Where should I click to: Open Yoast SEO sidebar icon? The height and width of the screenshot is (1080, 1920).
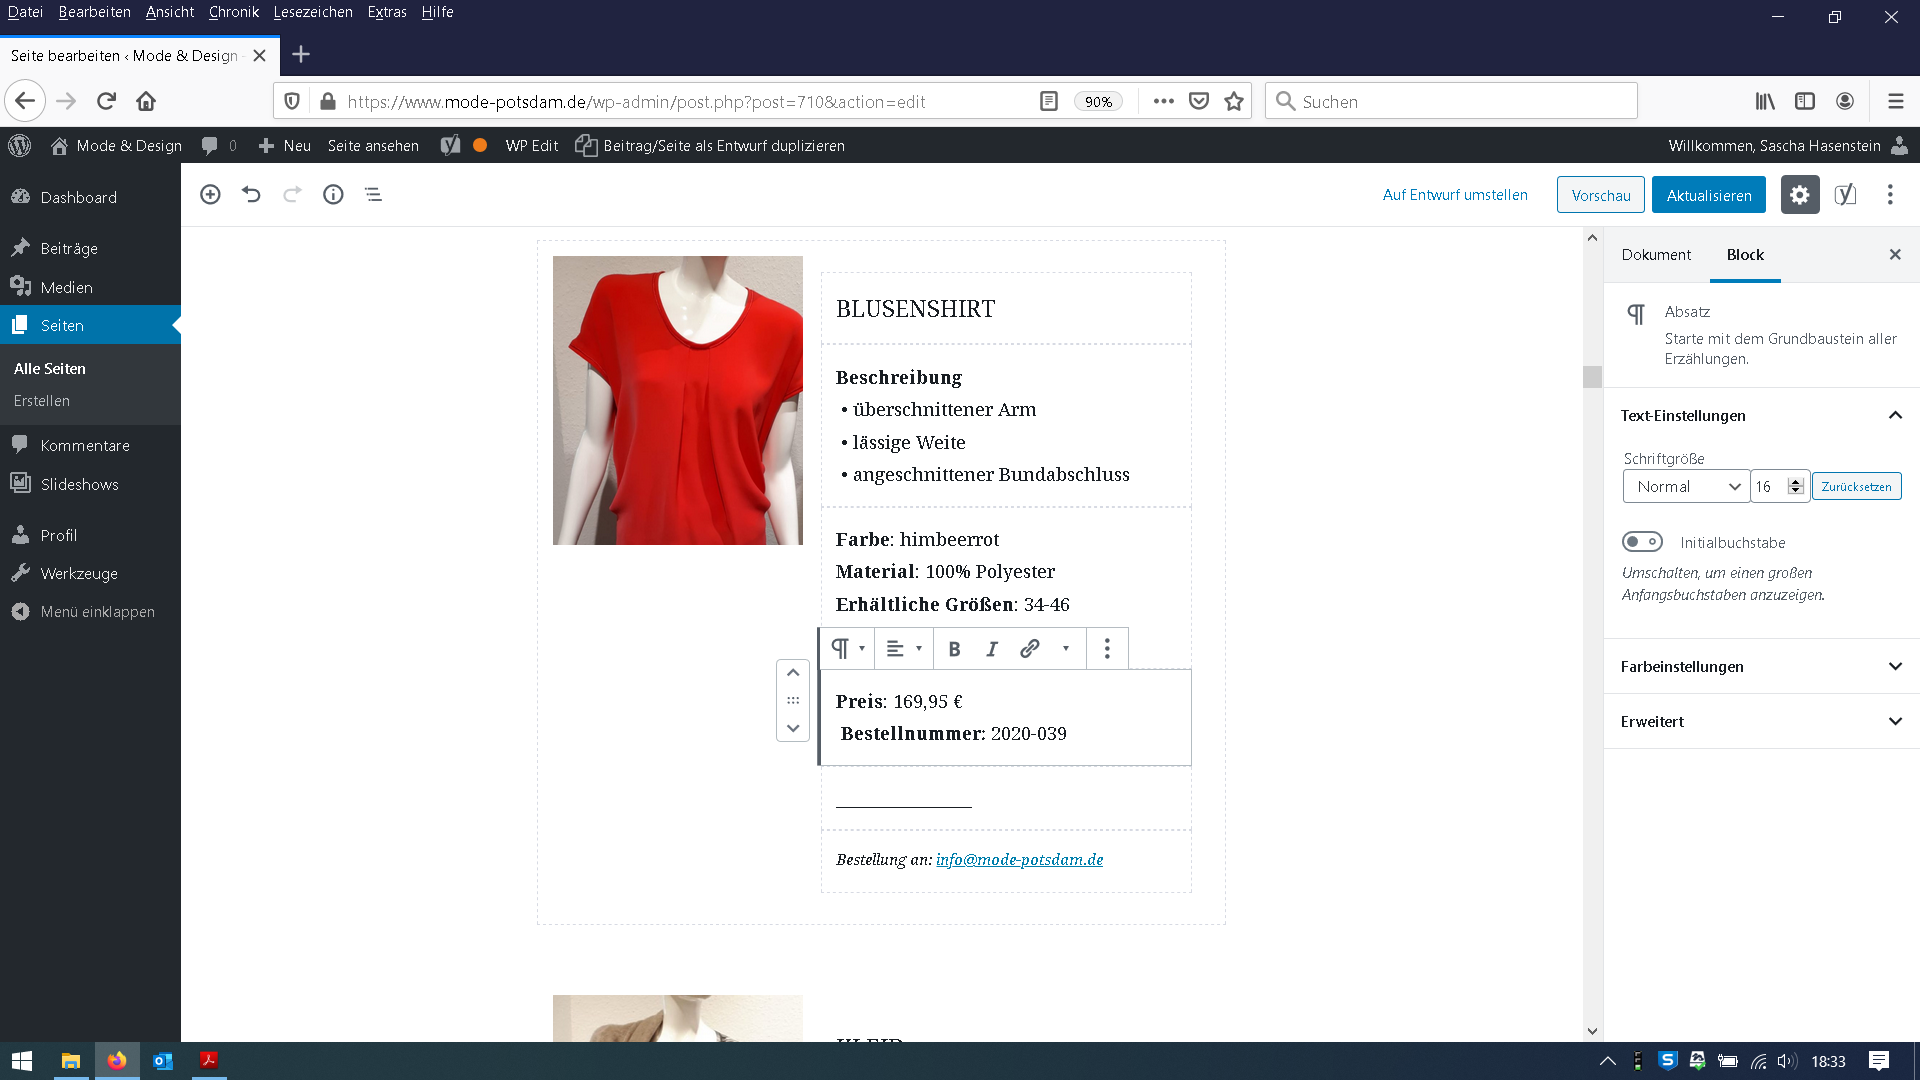coord(1846,195)
